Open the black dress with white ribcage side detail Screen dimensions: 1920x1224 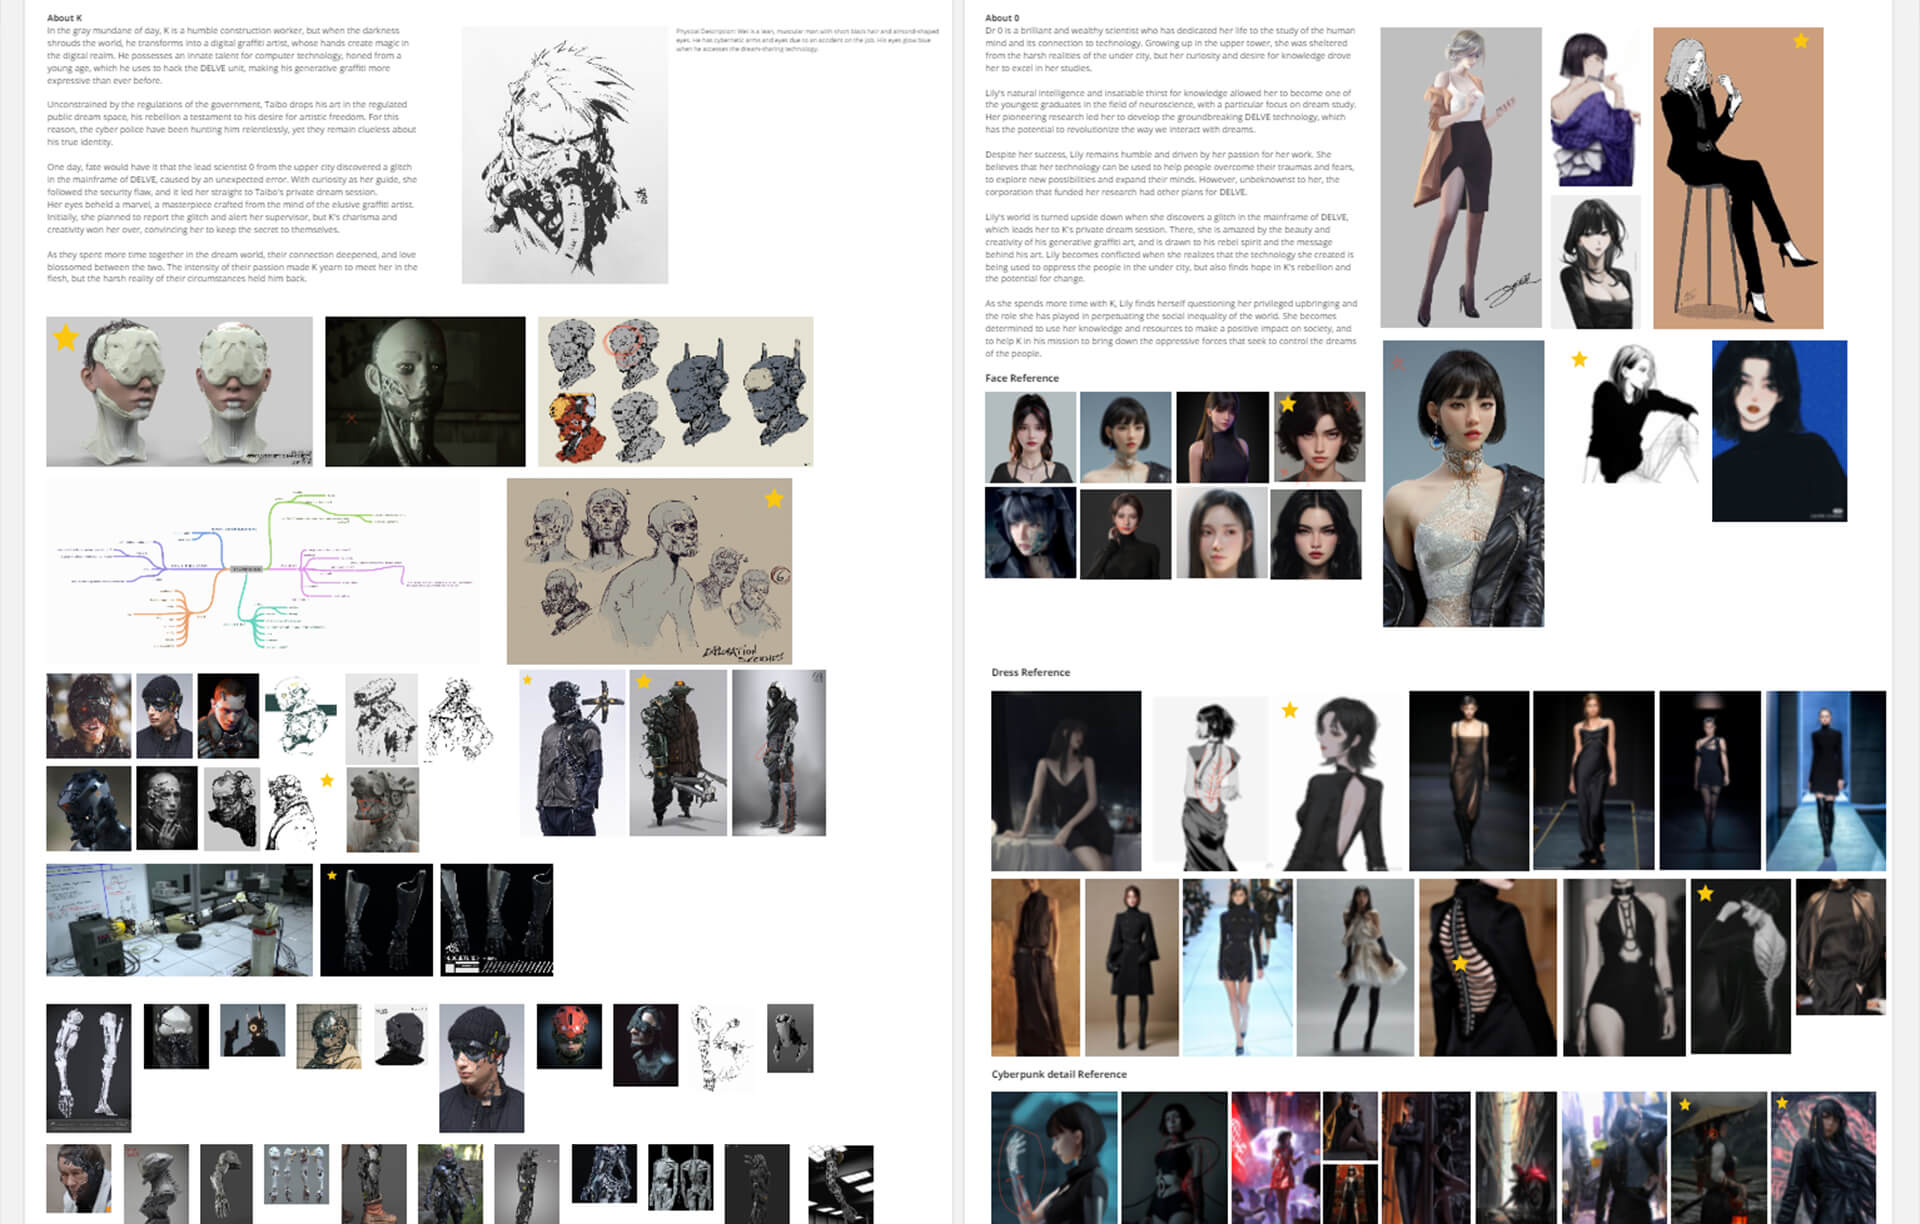pyautogui.click(x=1487, y=968)
